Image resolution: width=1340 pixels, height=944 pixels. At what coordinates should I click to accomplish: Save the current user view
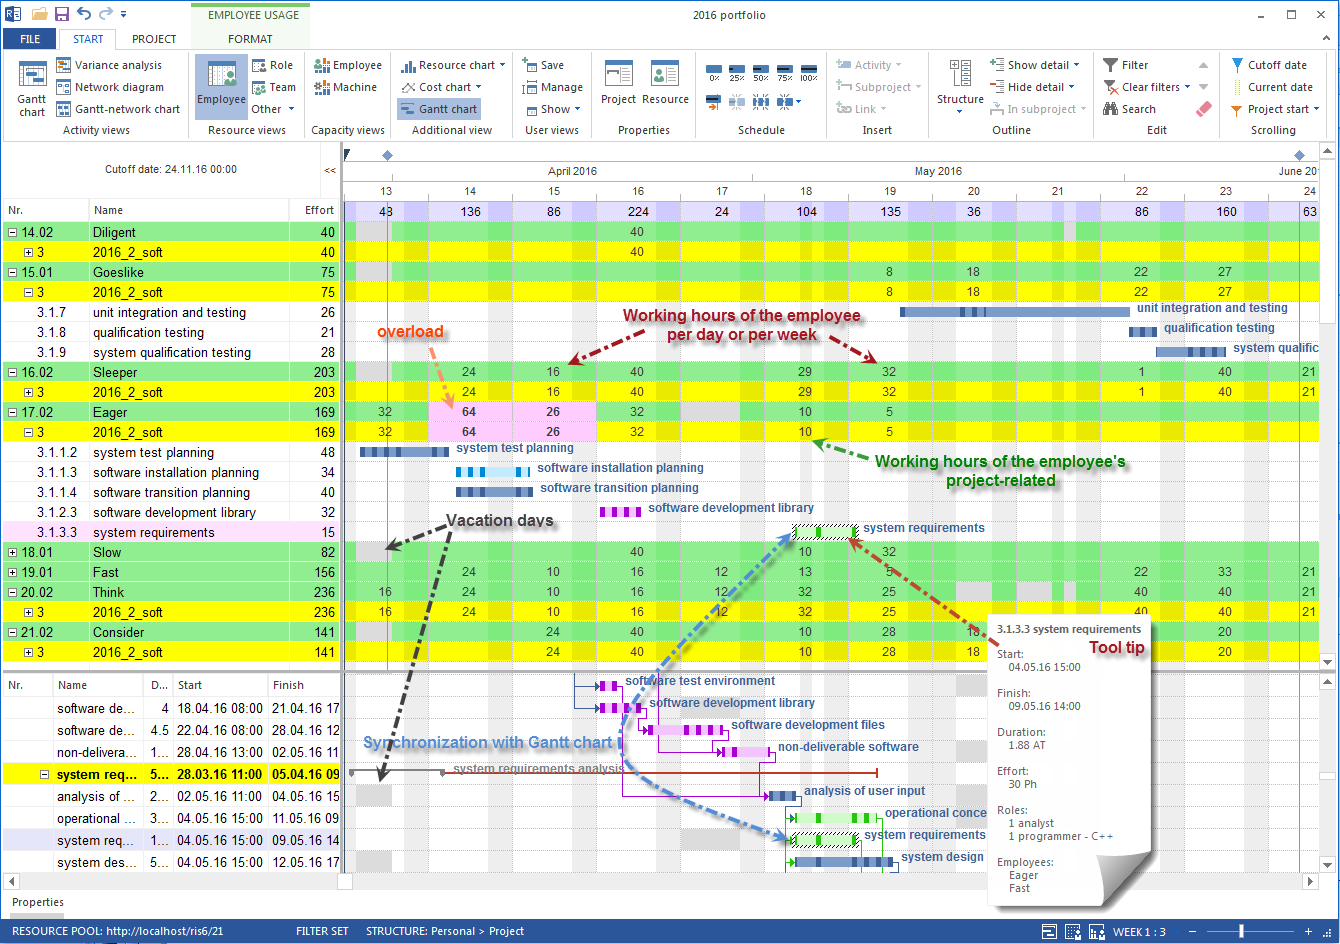click(x=542, y=65)
